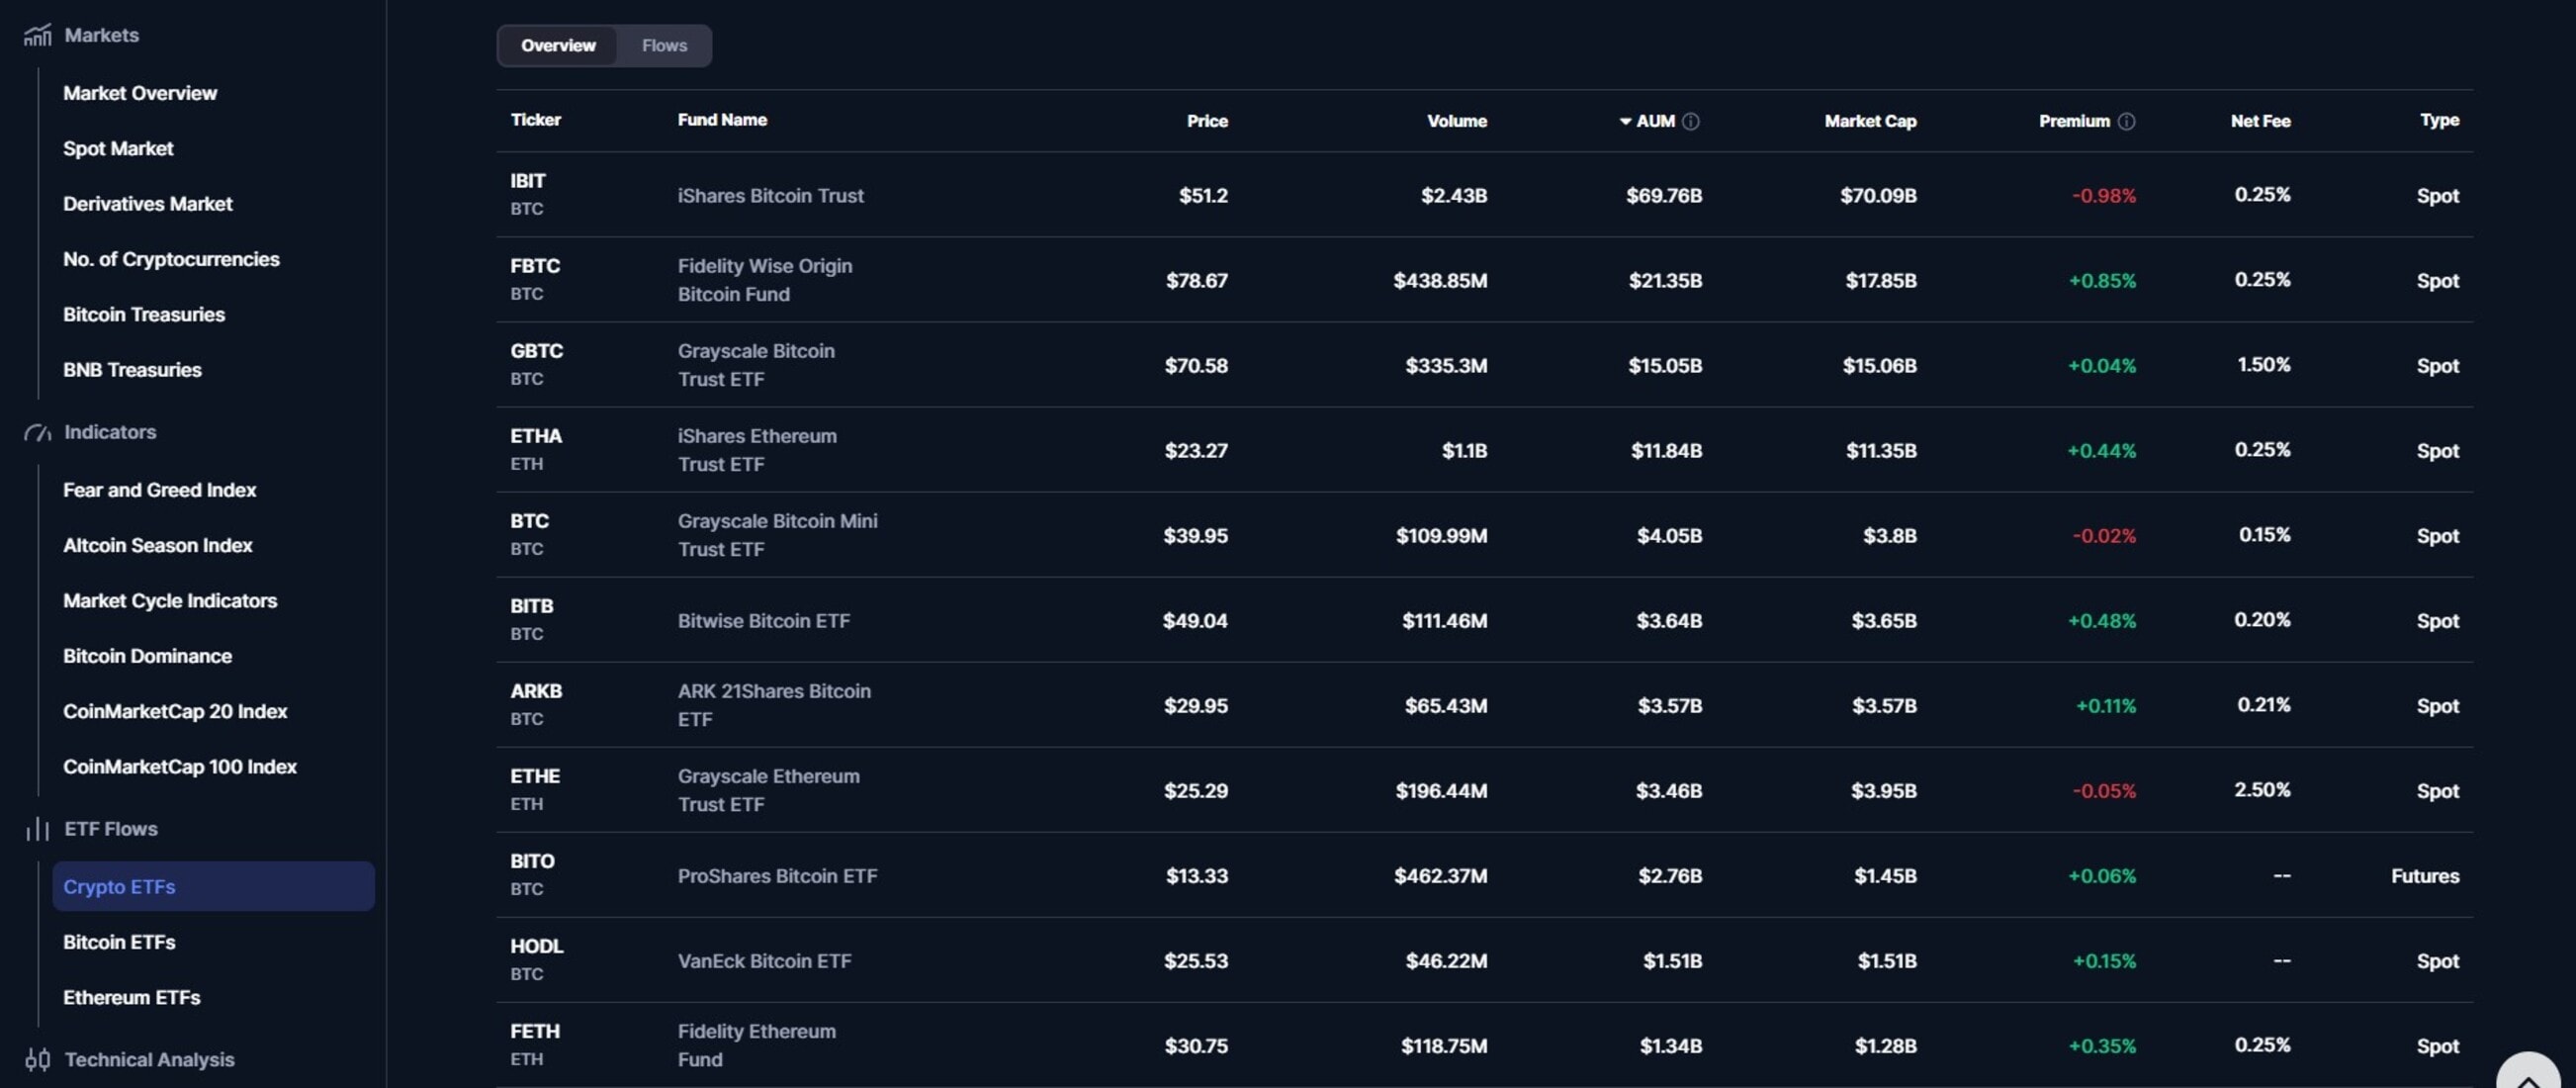
Task: Click the ETF Flows bars icon
Action: (x=37, y=829)
